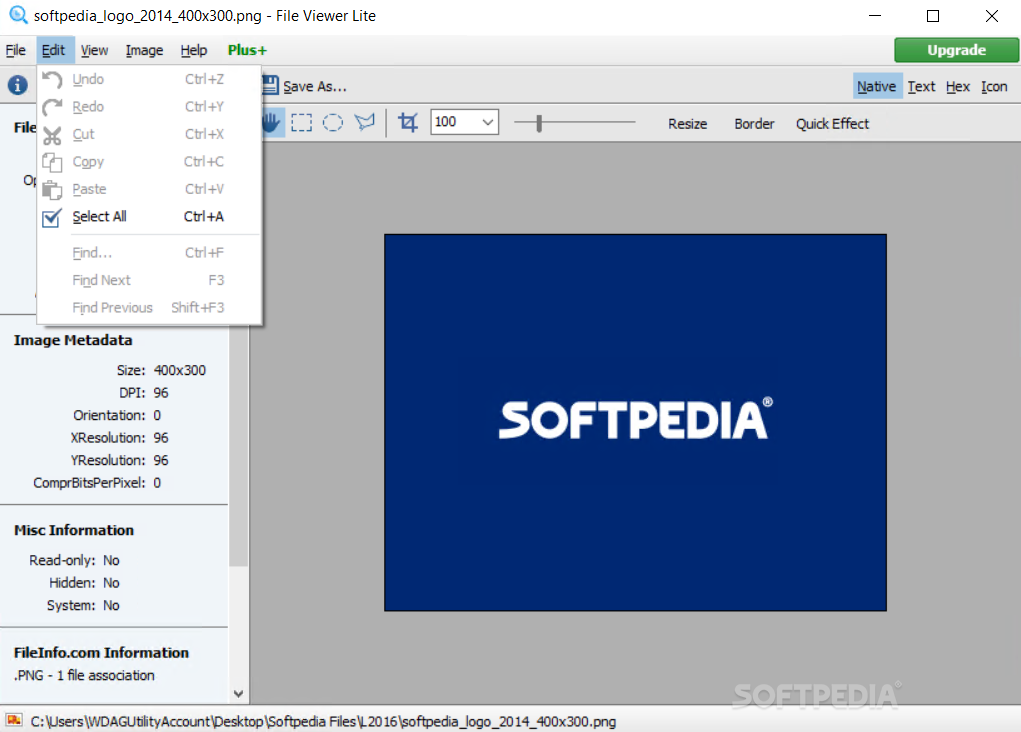Click the scissors Cut icon
Image resolution: width=1021 pixels, height=732 pixels.
pyautogui.click(x=52, y=135)
